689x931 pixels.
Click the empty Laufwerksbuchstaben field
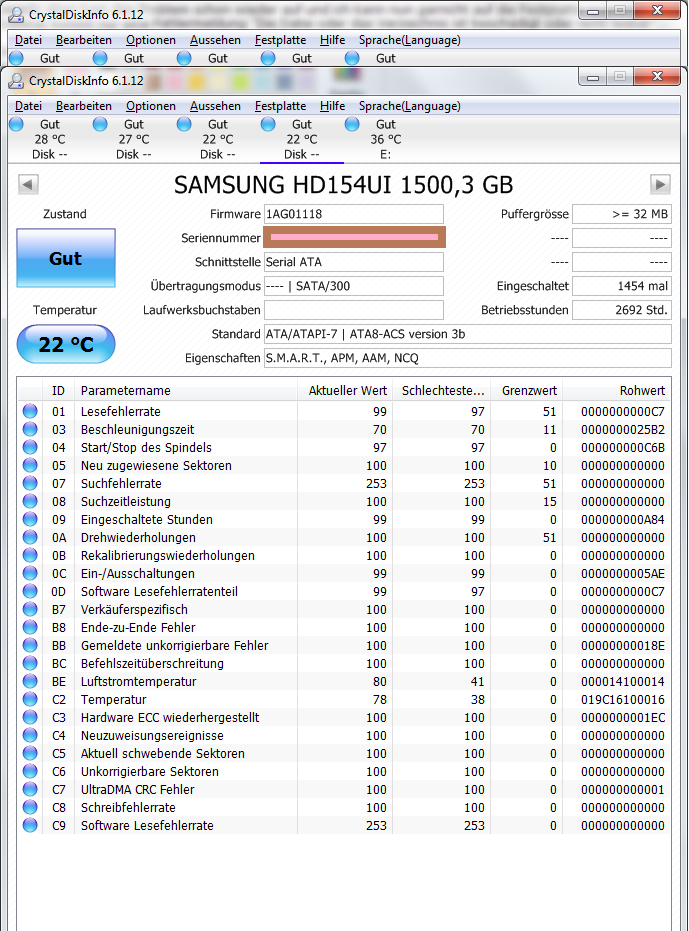[x=353, y=310]
